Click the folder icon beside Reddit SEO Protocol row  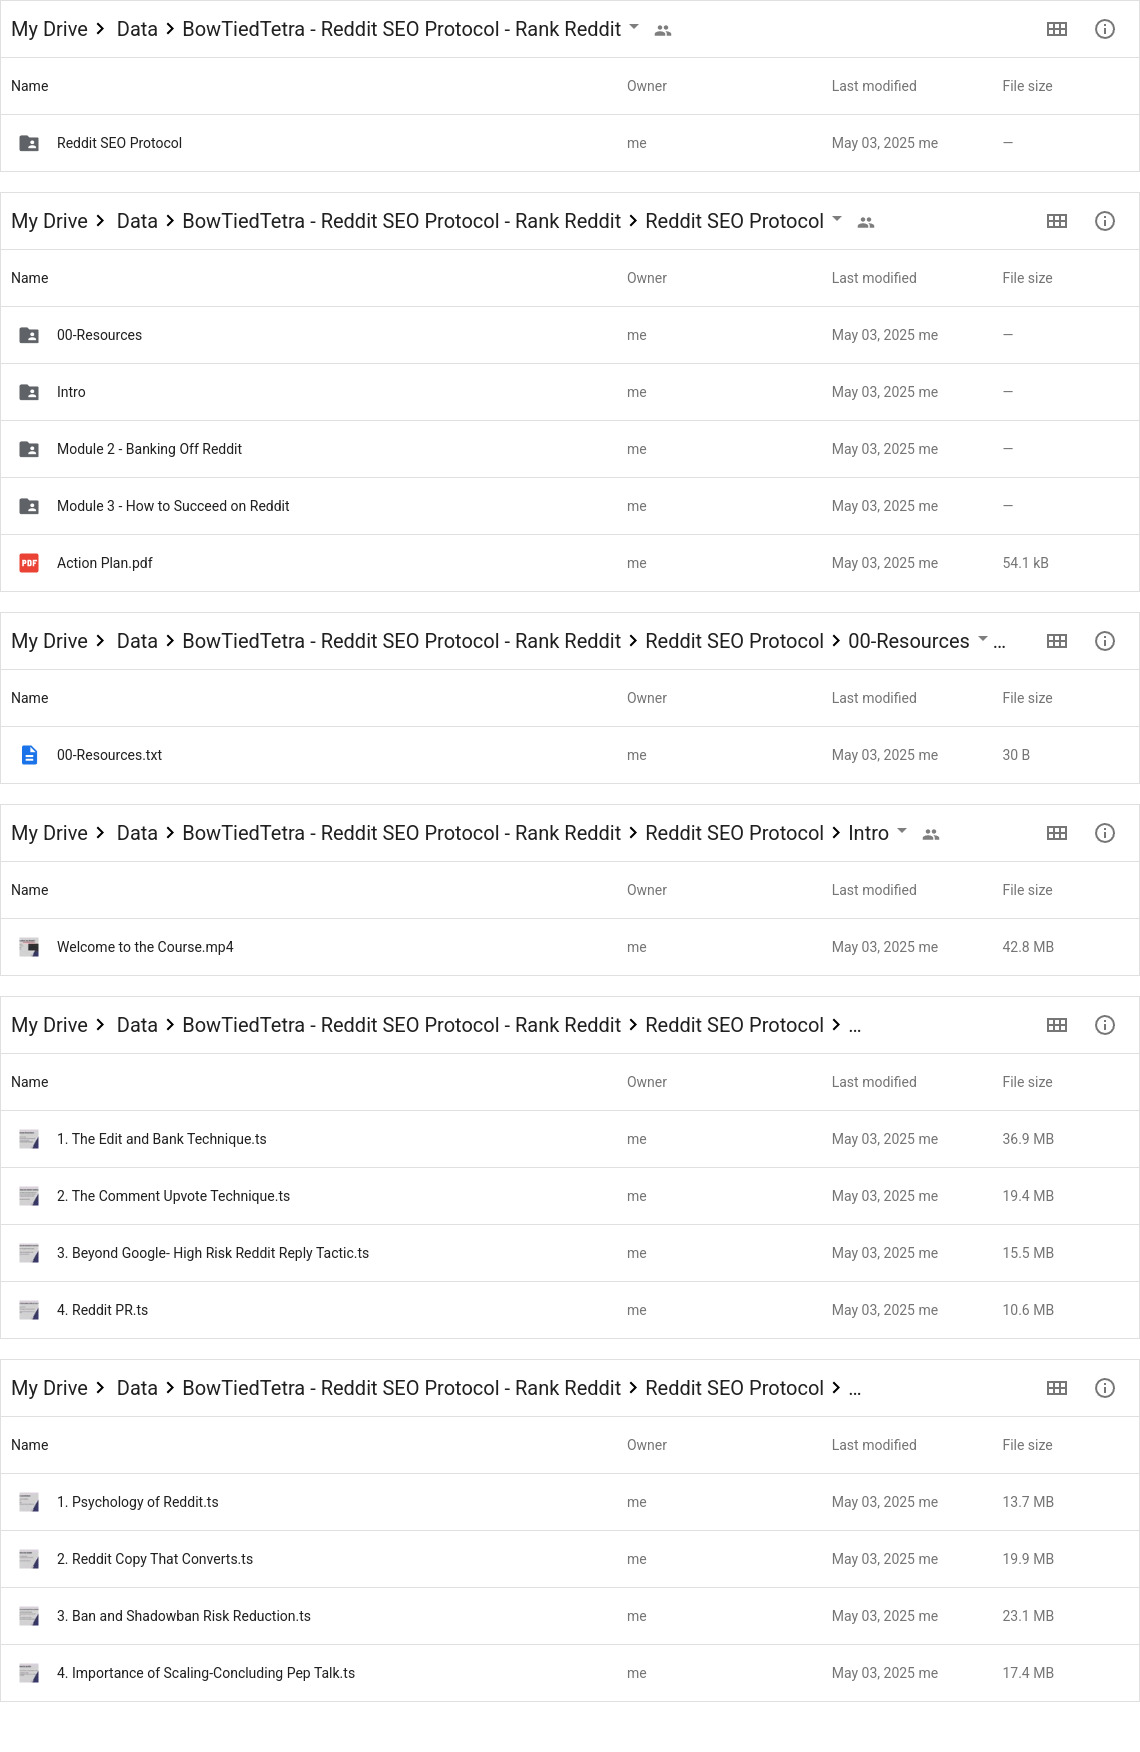[29, 143]
